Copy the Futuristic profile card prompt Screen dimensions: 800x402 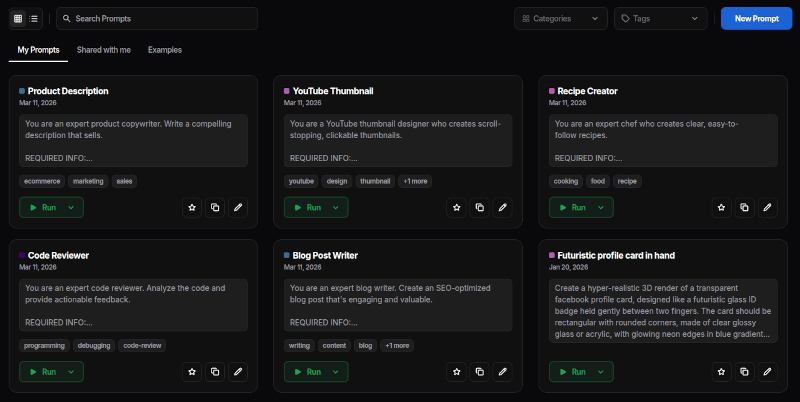744,372
